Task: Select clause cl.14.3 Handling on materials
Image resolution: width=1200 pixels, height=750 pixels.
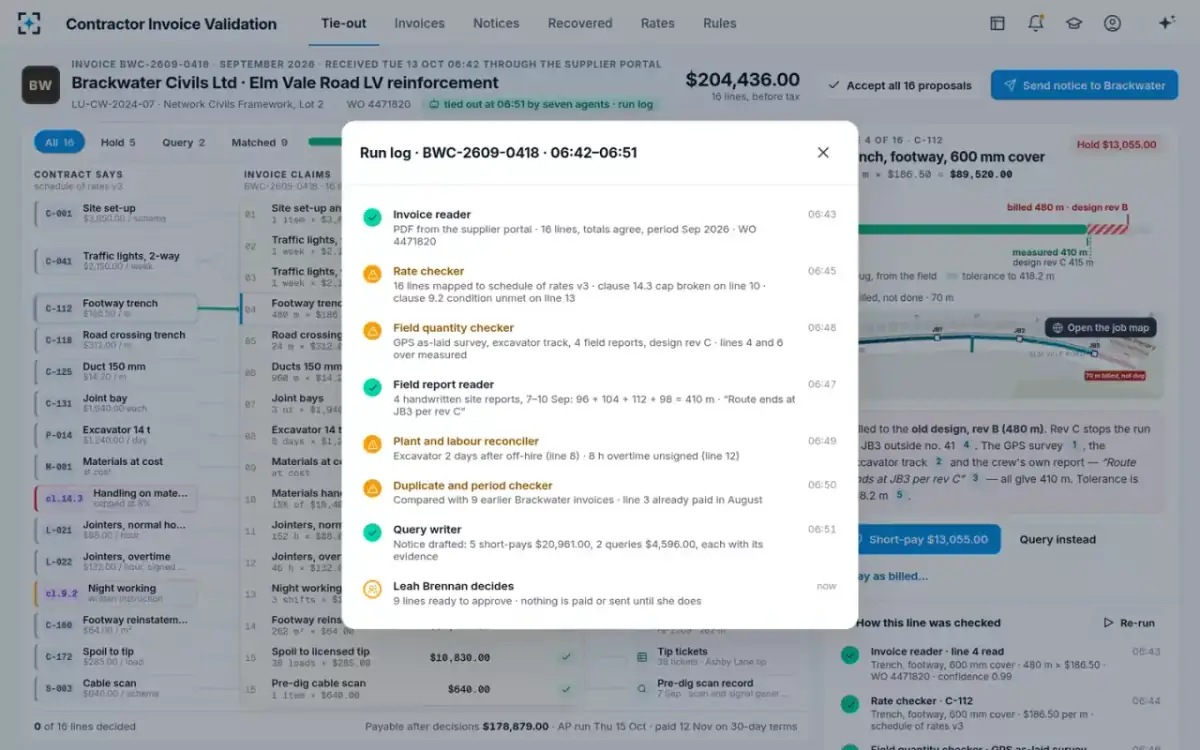Action: click(116, 498)
